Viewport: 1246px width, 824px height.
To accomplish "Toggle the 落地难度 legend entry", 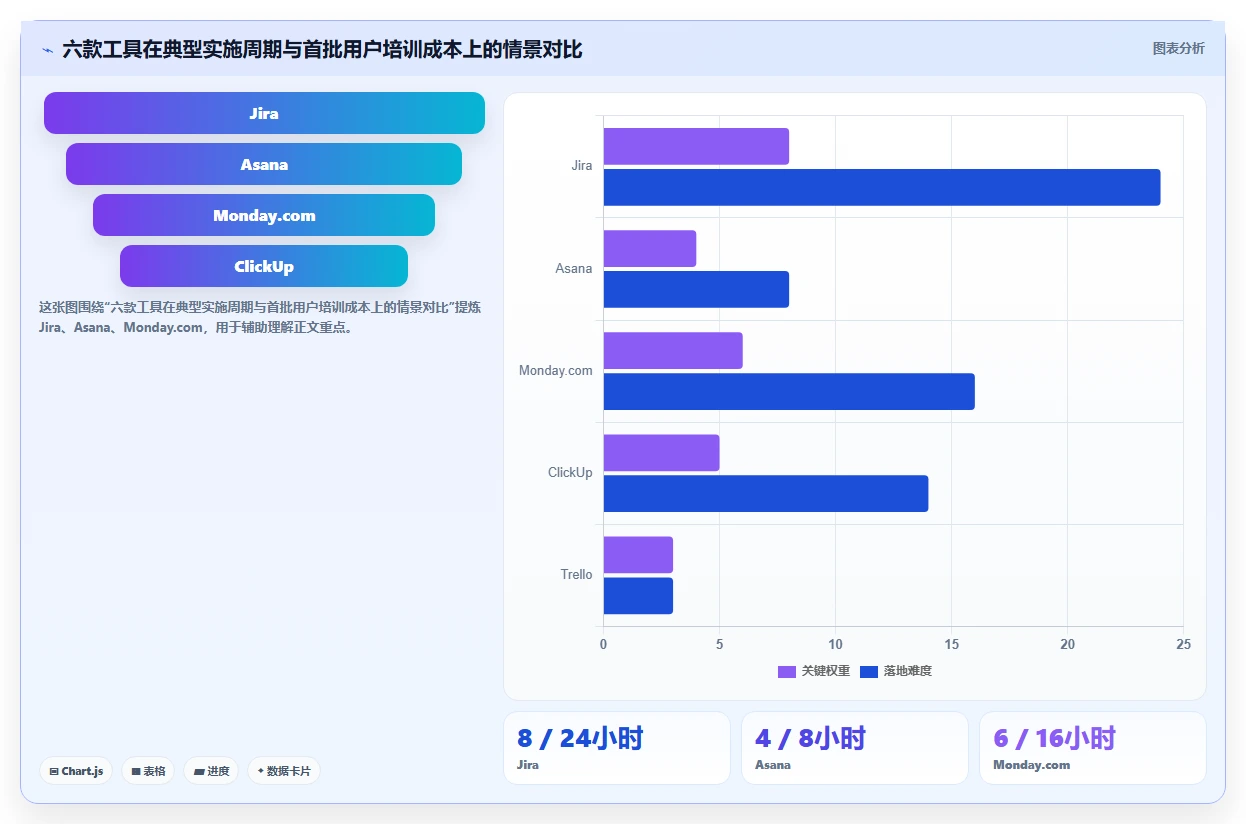I will tap(896, 671).
